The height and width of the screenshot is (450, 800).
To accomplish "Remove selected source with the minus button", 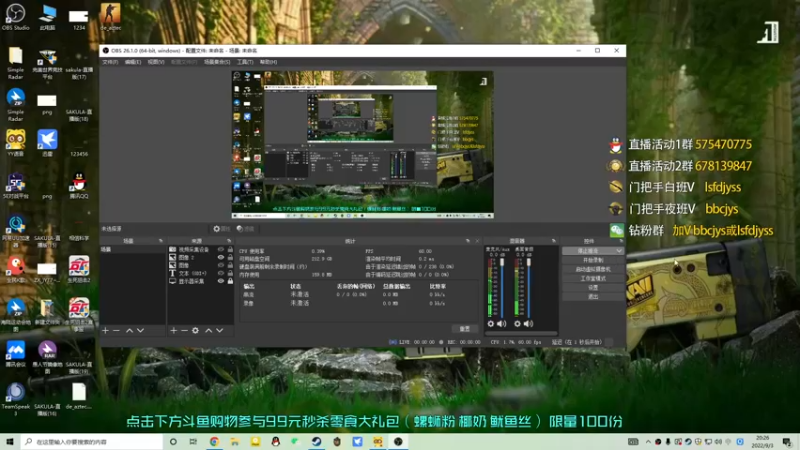I will [184, 331].
